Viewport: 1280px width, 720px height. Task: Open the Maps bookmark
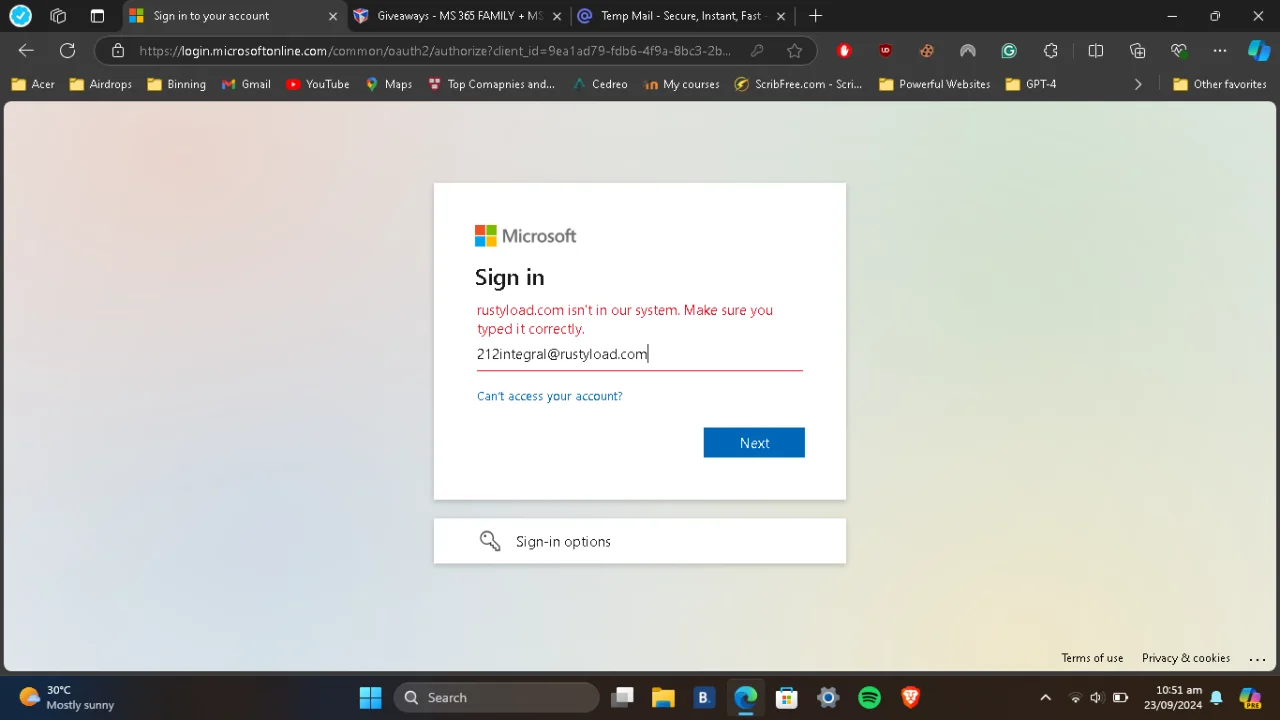click(389, 84)
